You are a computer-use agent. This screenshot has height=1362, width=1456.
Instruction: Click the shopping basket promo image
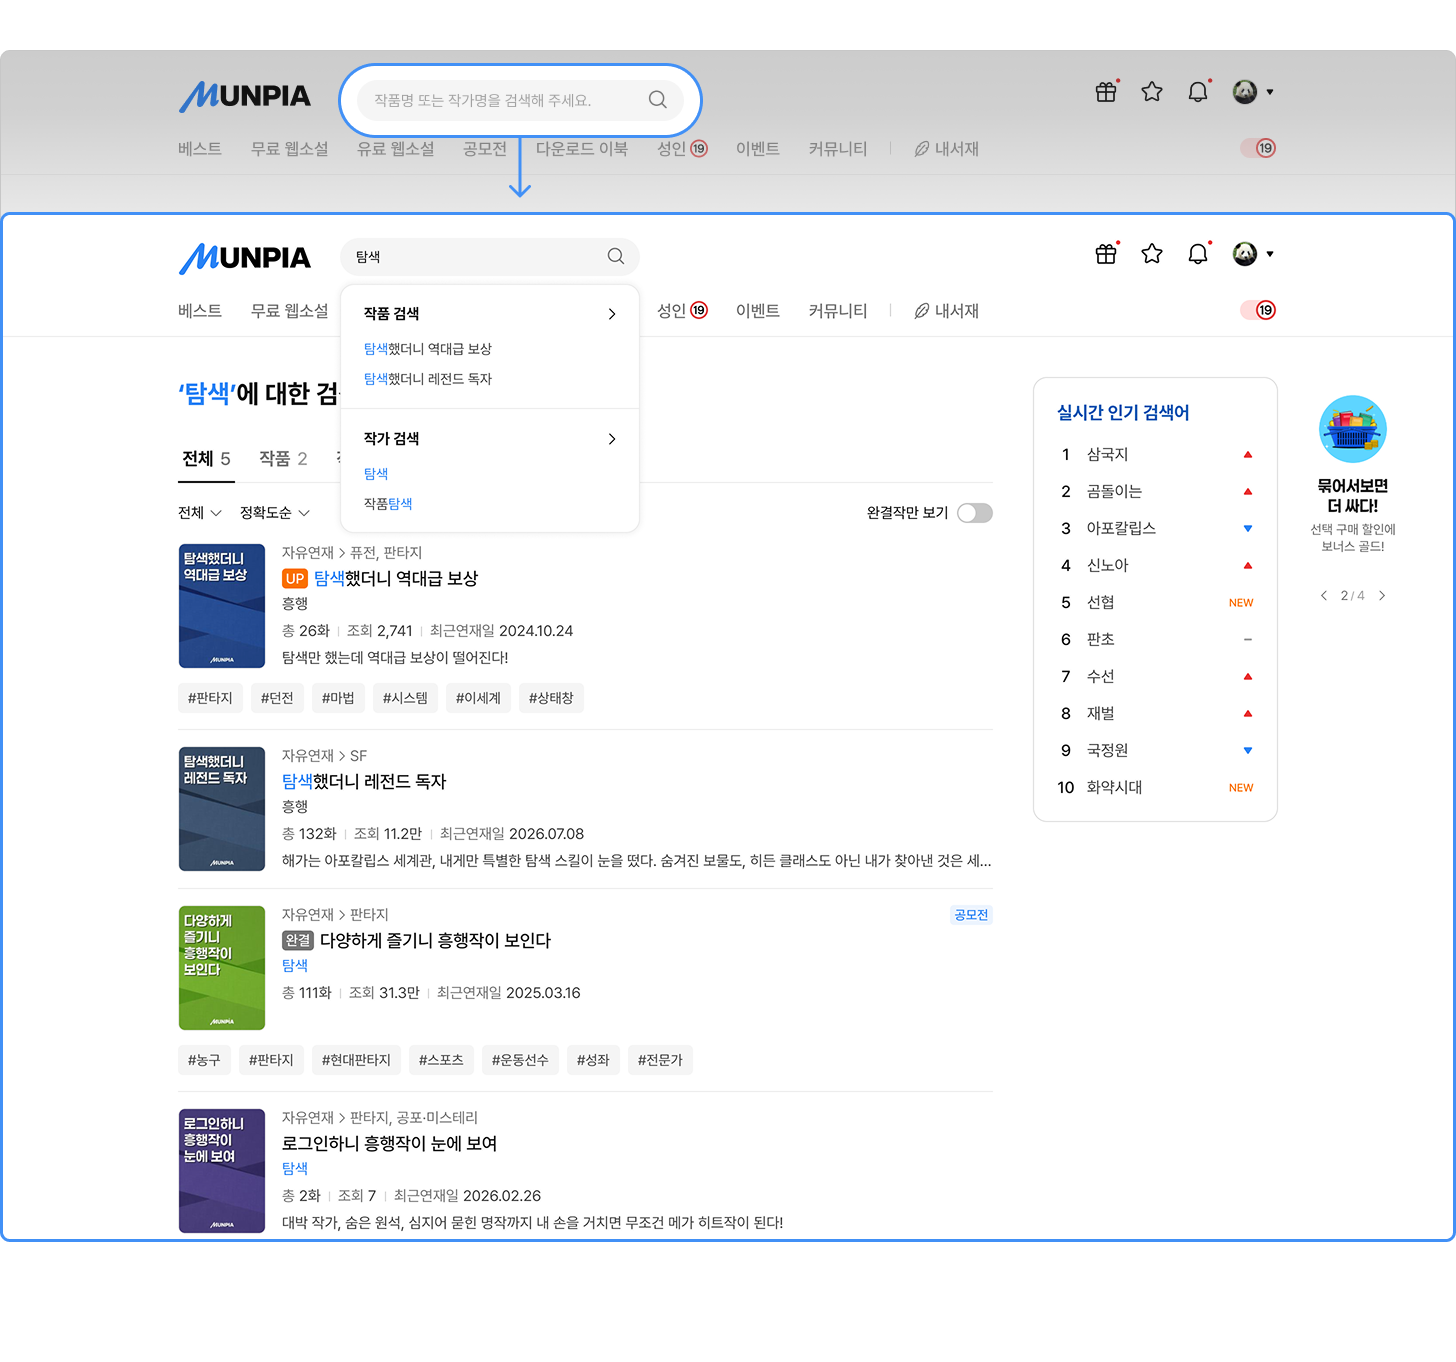(1353, 429)
